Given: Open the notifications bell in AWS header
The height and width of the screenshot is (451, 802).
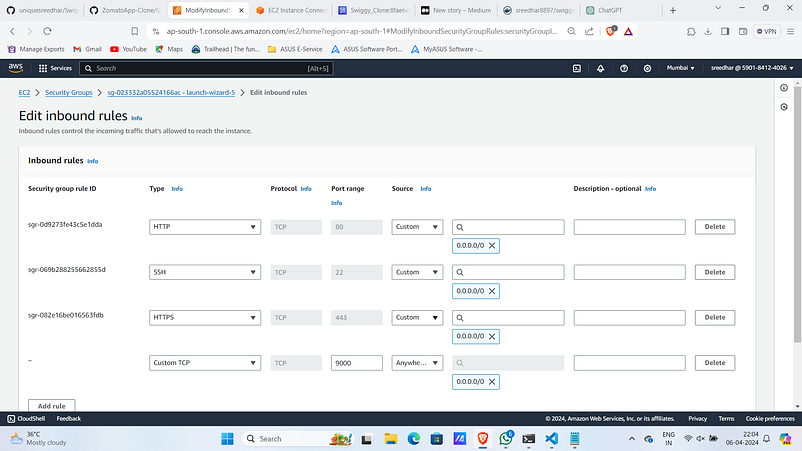Looking at the screenshot, I should point(600,68).
